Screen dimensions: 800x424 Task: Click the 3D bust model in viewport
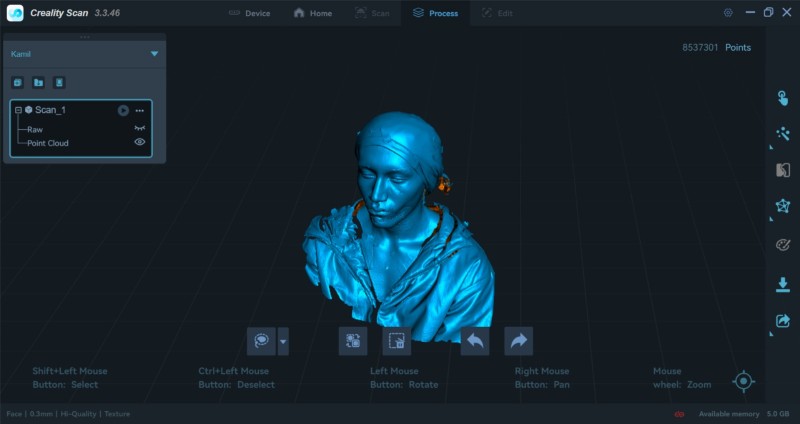(398, 230)
